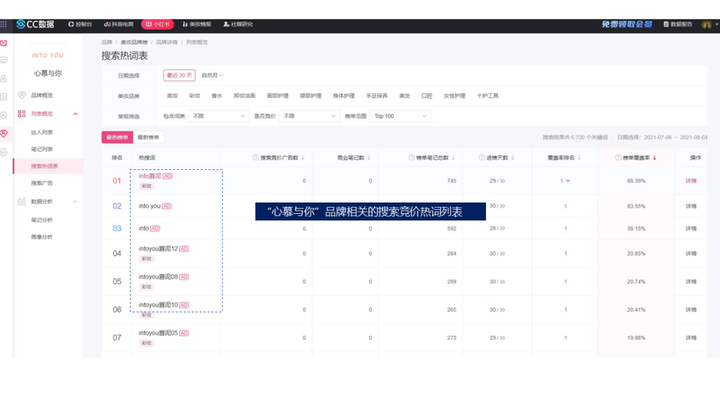The image size is (720, 405).
Task: Filter by 底妆 category
Action: [172, 96]
